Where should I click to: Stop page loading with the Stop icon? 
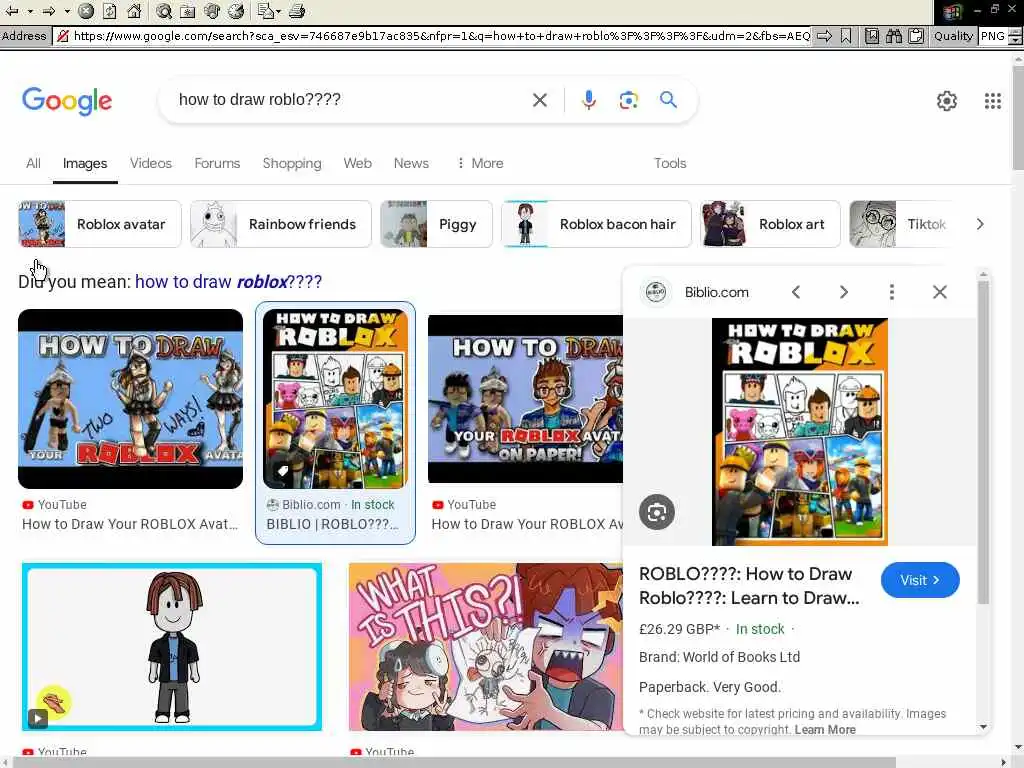[x=86, y=11]
